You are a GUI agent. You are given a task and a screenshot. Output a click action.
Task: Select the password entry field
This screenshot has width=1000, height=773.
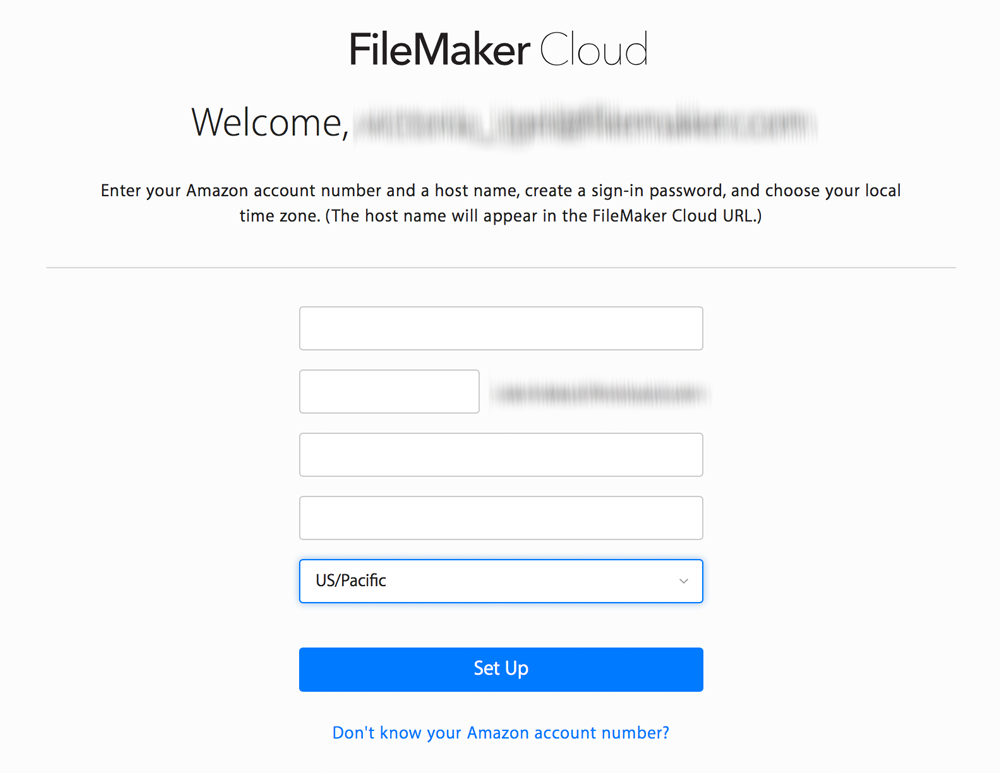point(500,454)
